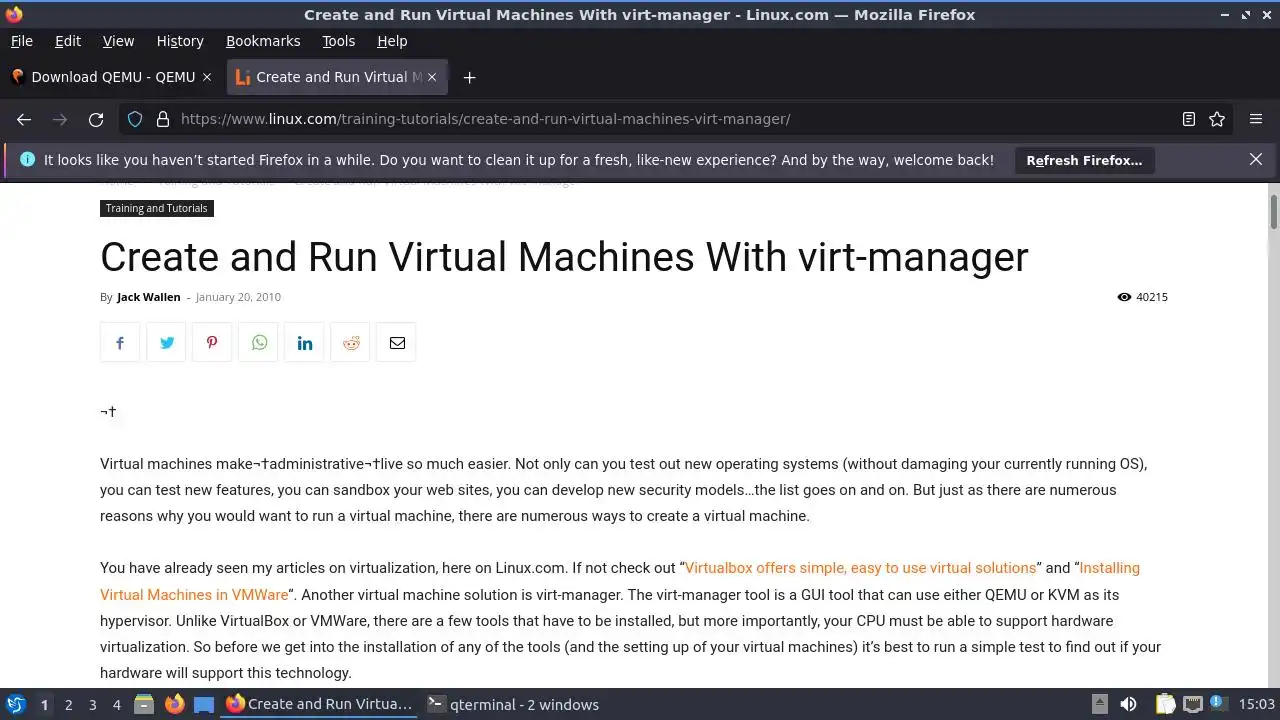1280x720 pixels.
Task: Open the notification tray icon with blue badge
Action: (1217, 704)
